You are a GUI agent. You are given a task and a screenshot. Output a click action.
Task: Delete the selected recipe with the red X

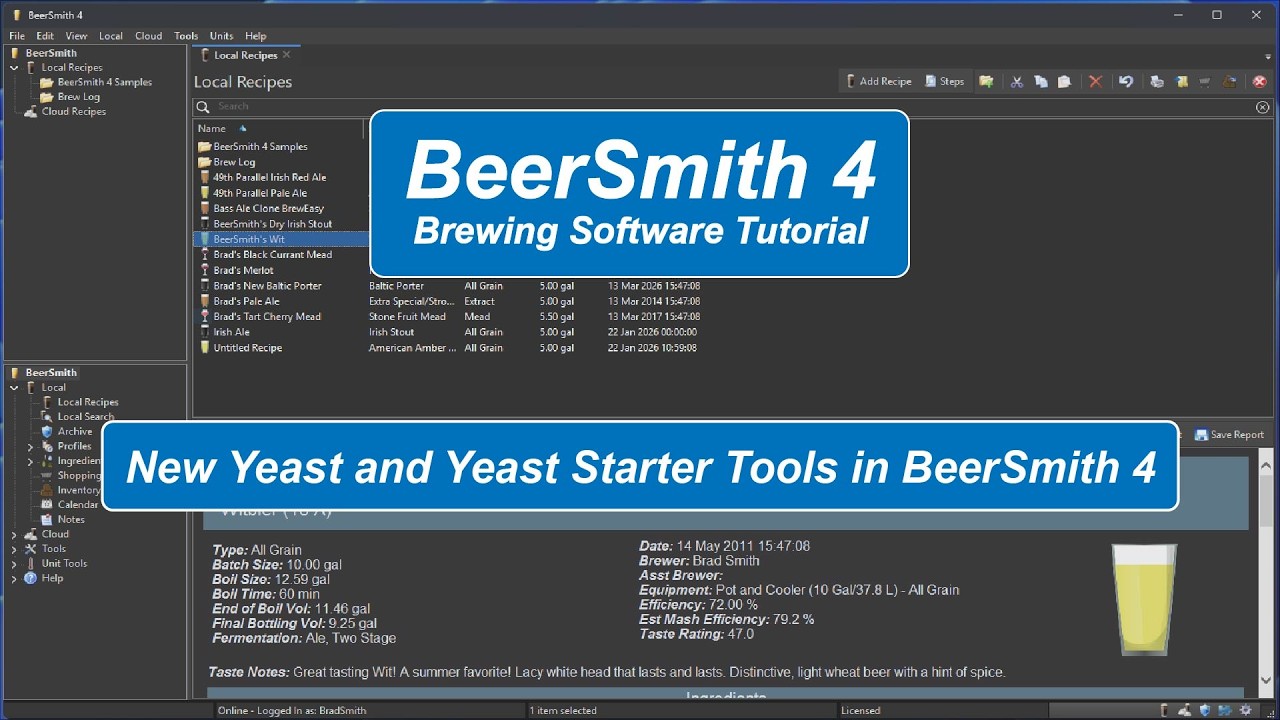(1095, 82)
